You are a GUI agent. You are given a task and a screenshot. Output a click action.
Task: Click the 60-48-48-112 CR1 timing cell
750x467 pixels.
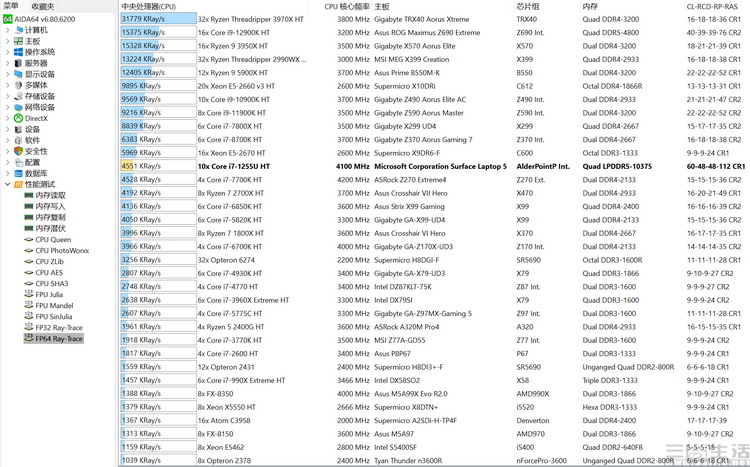click(x=716, y=167)
